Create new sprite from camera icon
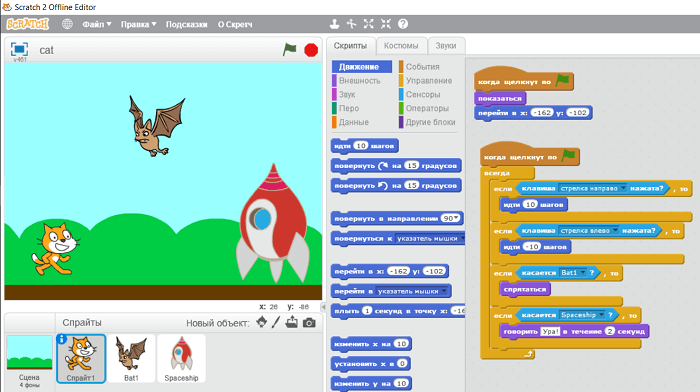Screen dimensions: 700x392 pos(309,322)
